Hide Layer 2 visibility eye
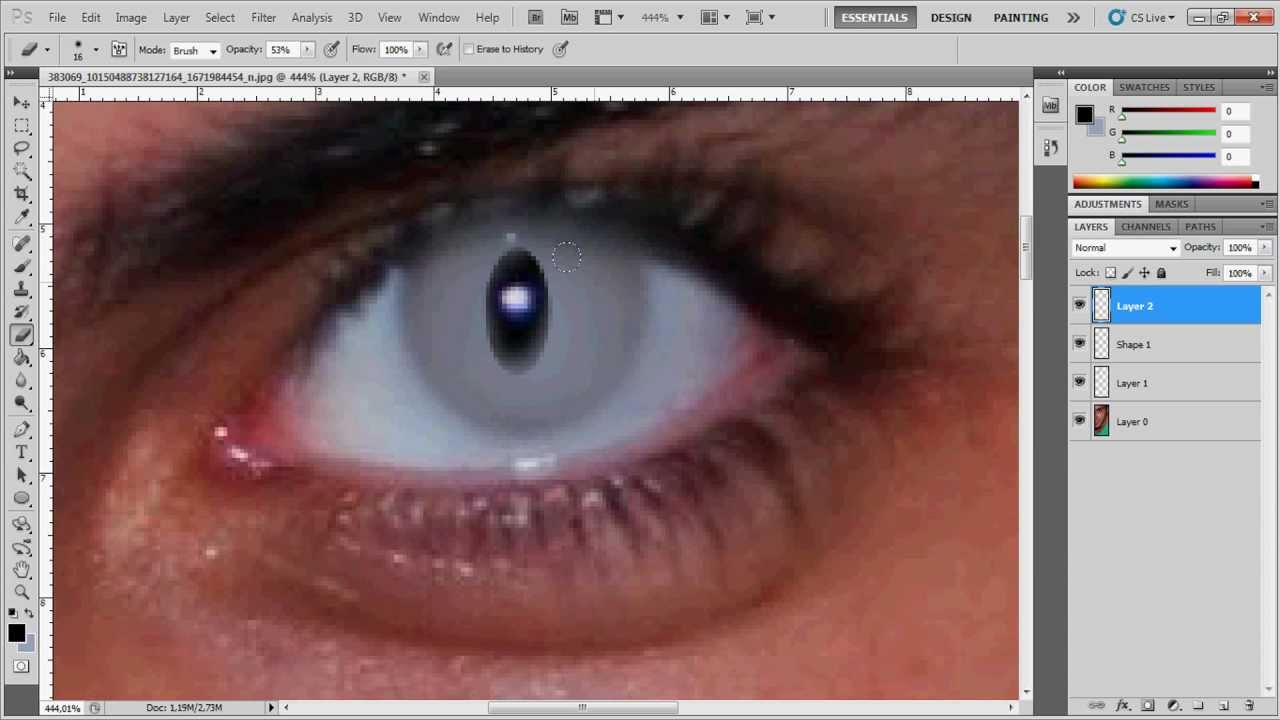The width and height of the screenshot is (1280, 720). point(1079,305)
